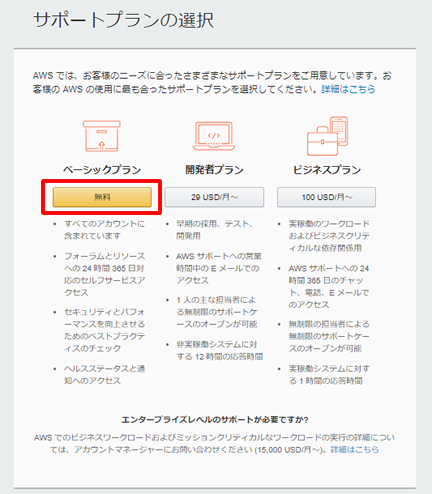Image resolution: width=432 pixels, height=494 pixels.
Task: Open the 詳細はこちら link in the intro paragraph
Action: tap(348, 89)
